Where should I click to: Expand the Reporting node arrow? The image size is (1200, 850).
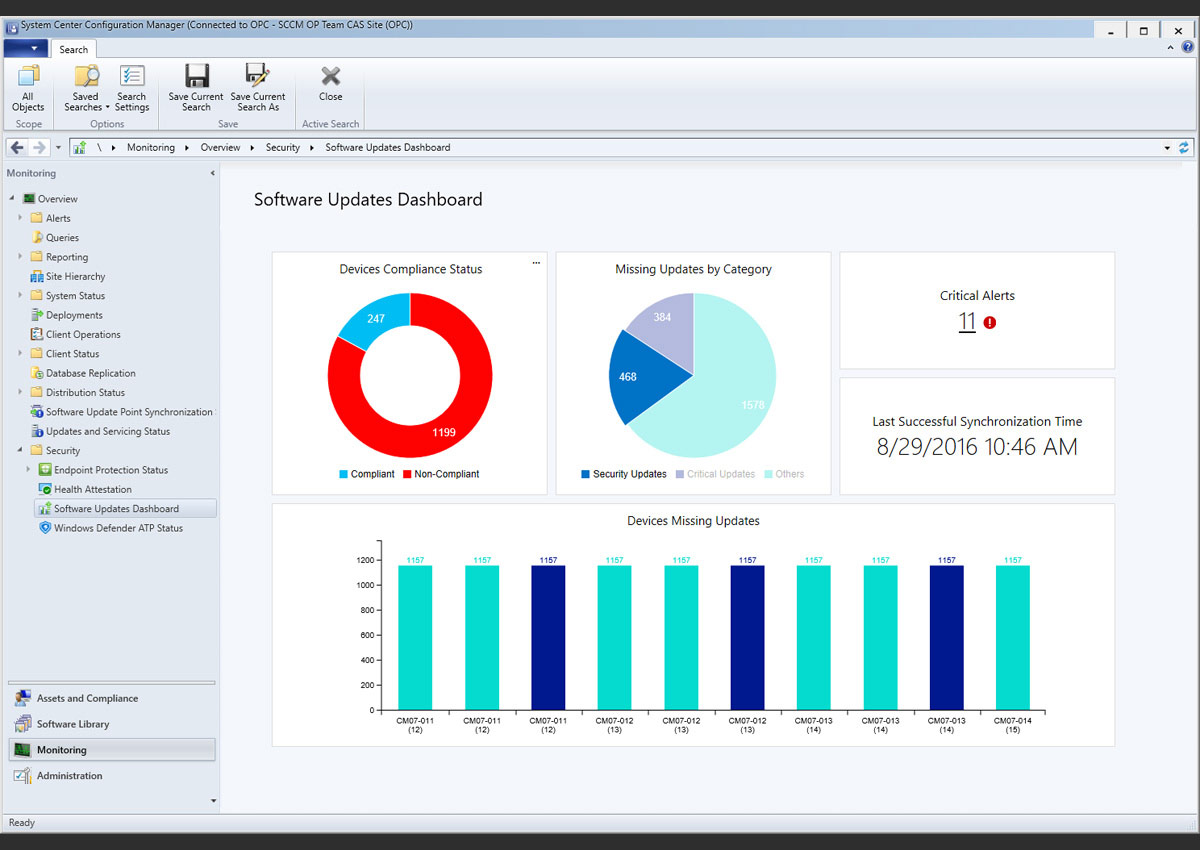tap(20, 257)
